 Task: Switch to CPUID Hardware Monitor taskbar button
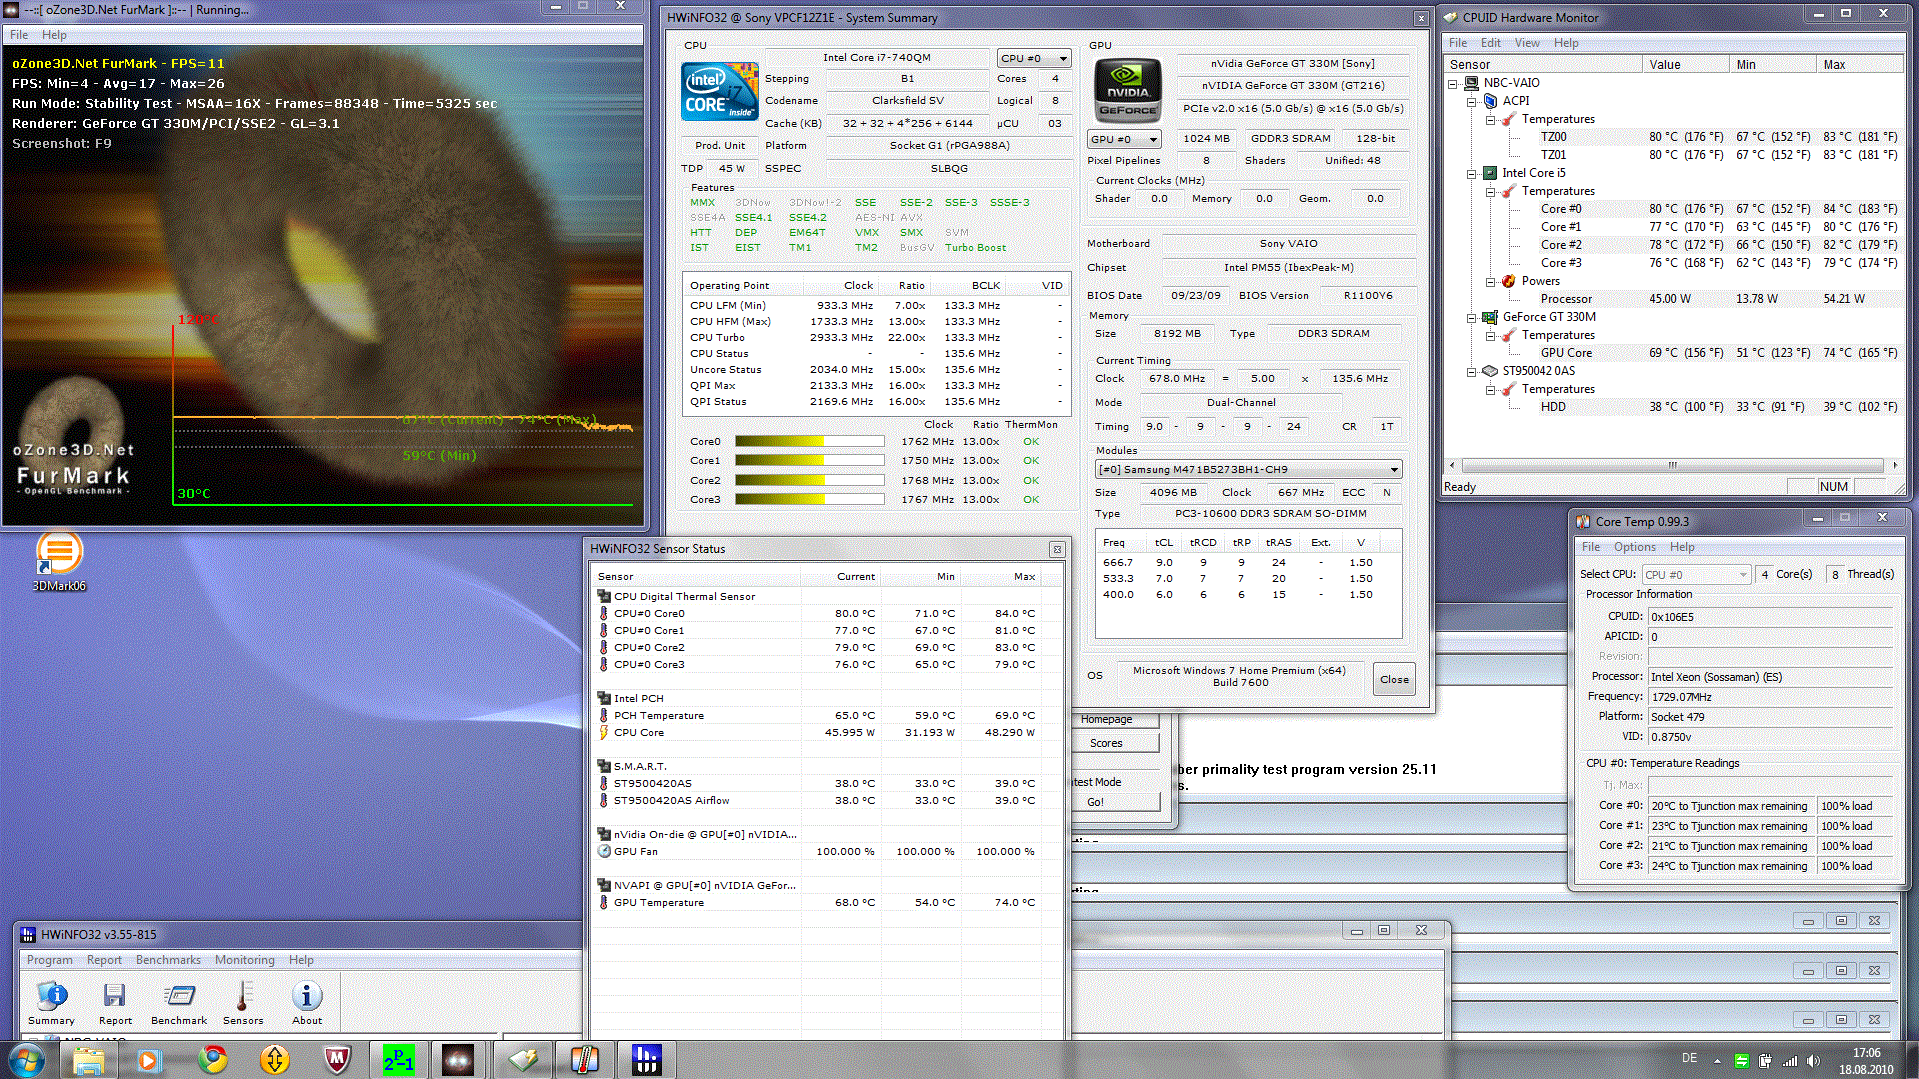[523, 1060]
